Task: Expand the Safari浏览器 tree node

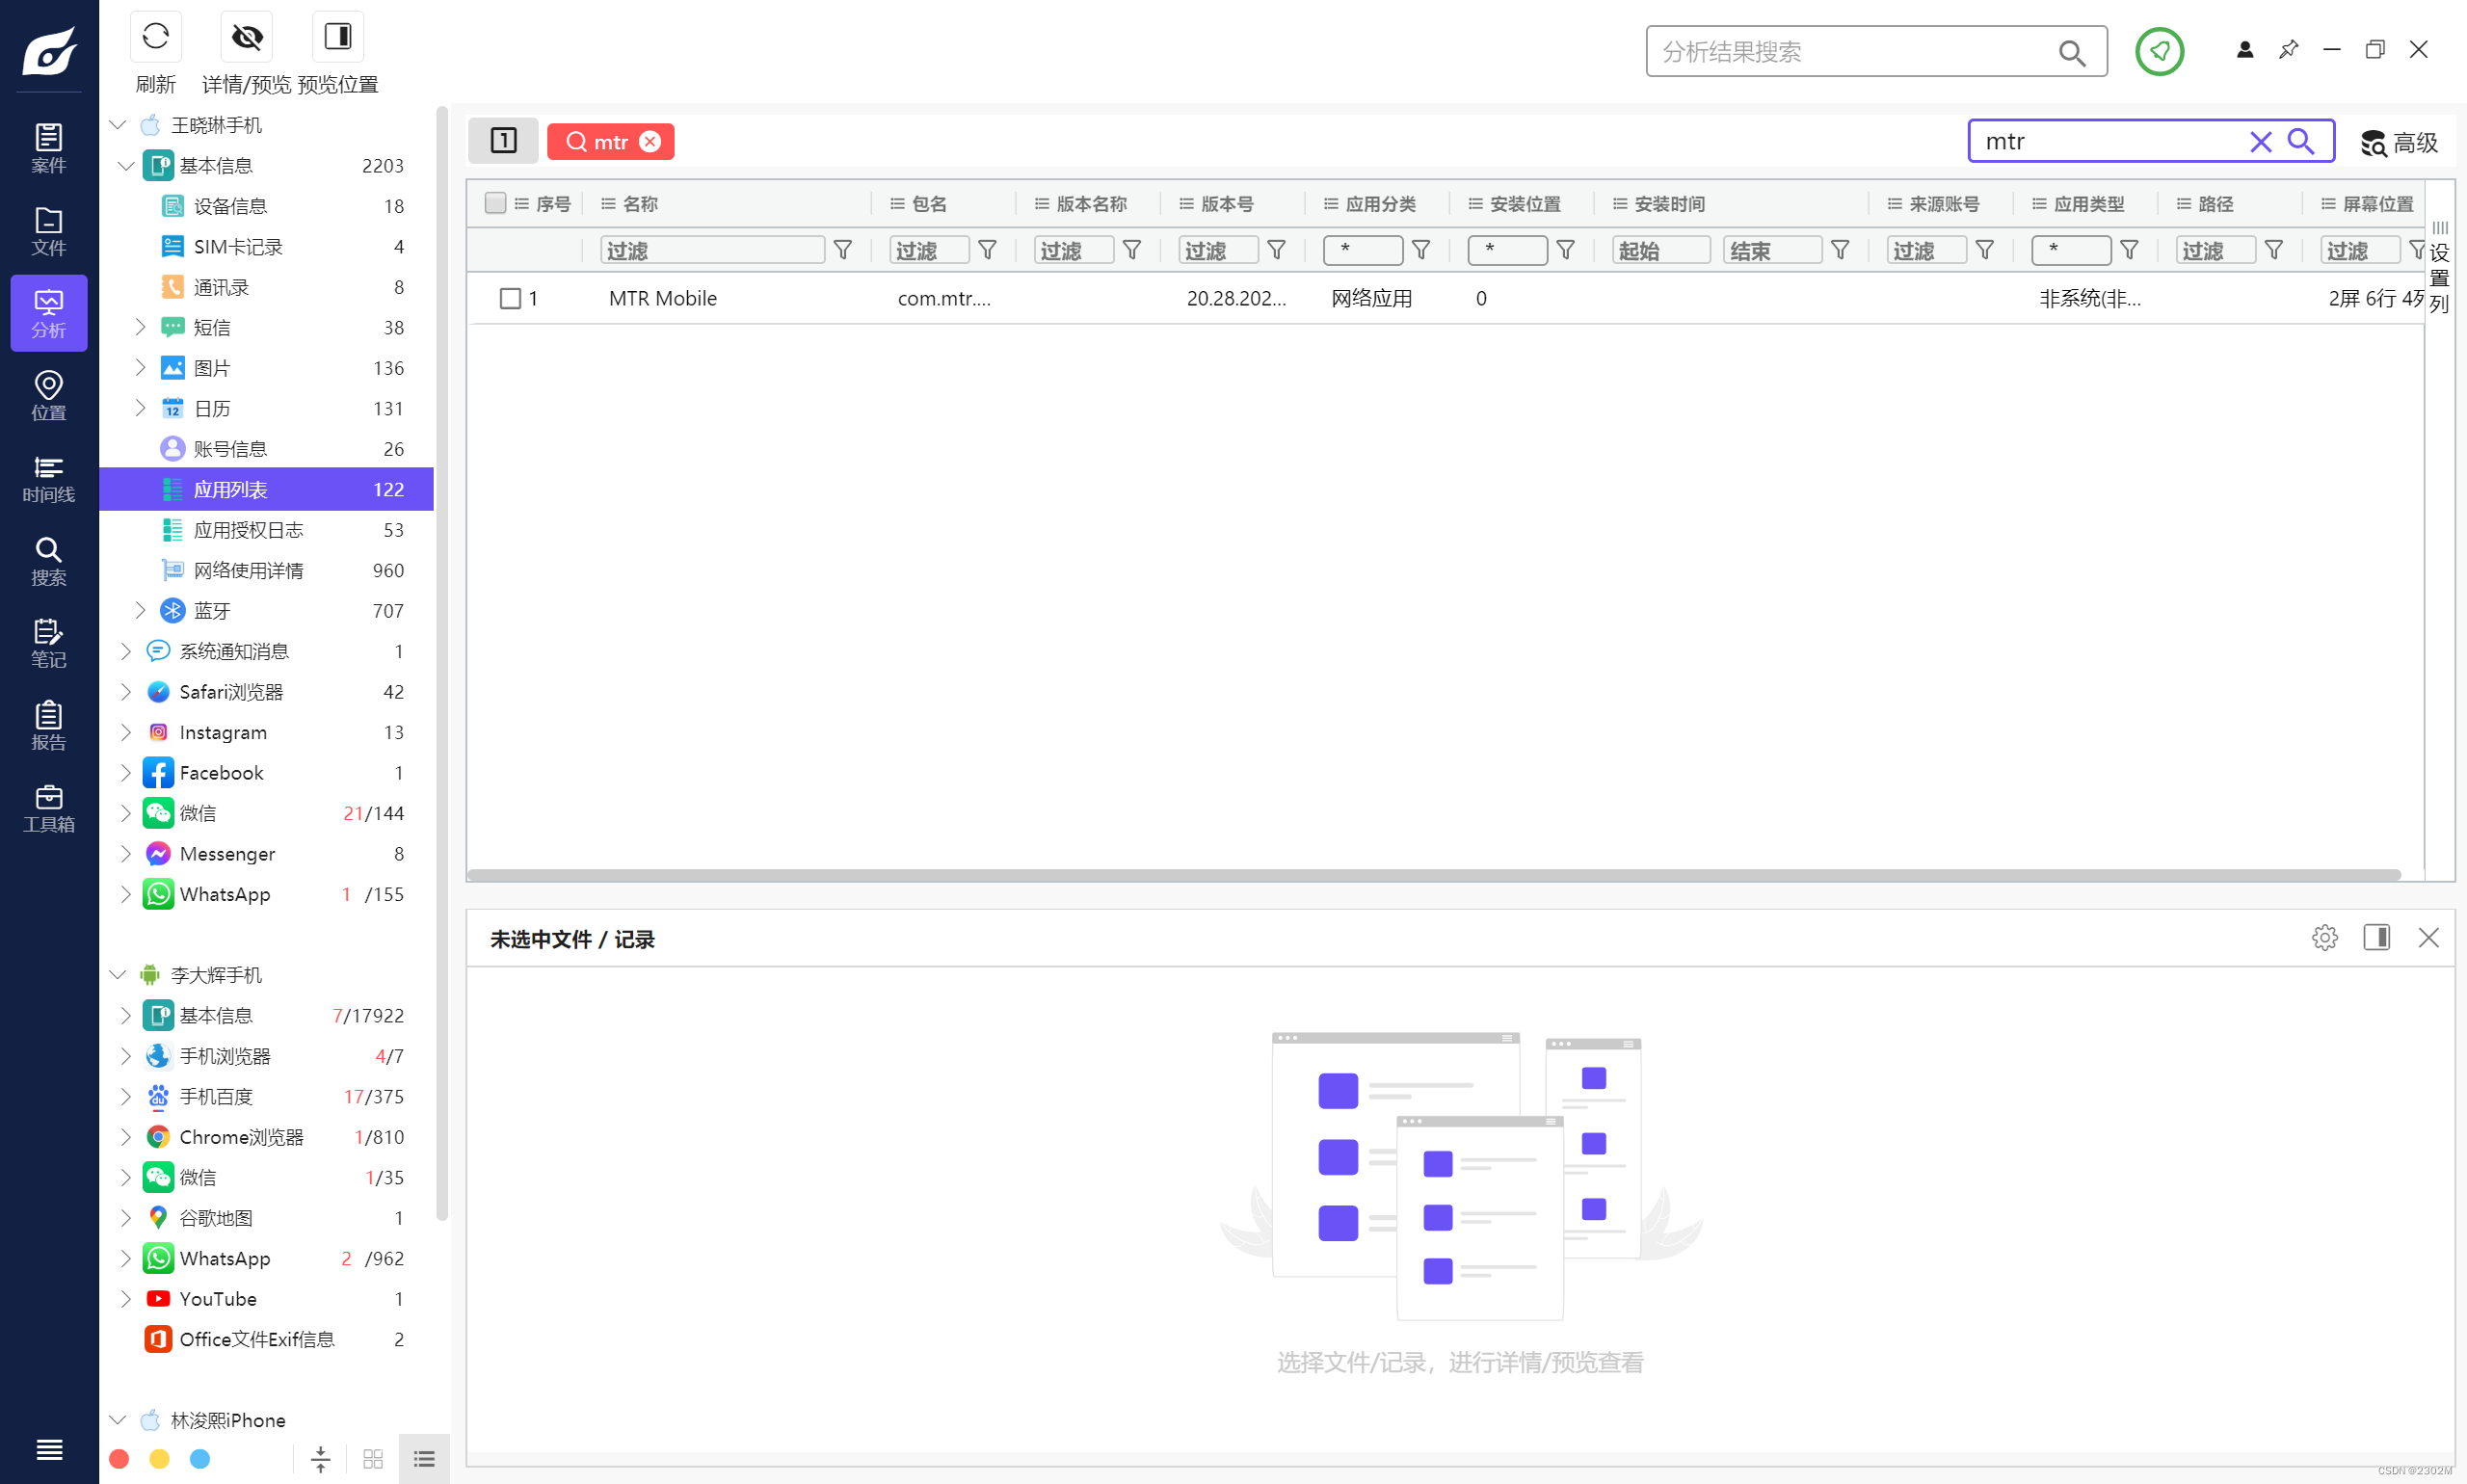Action: pos(126,692)
